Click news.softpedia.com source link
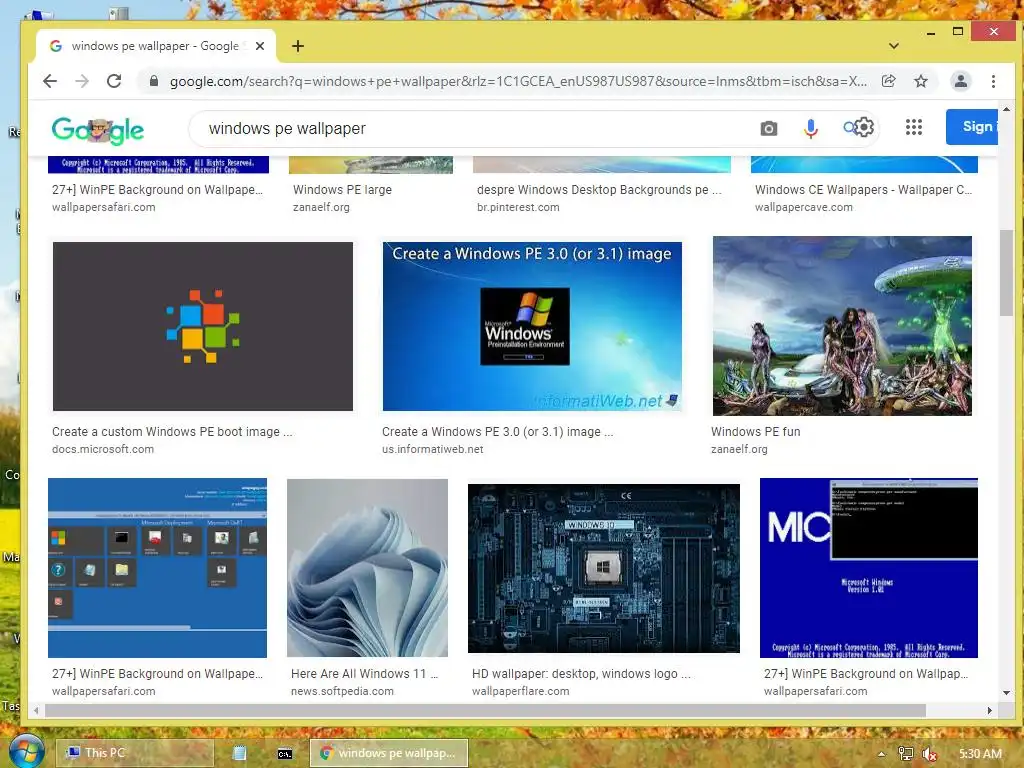 [x=342, y=691]
